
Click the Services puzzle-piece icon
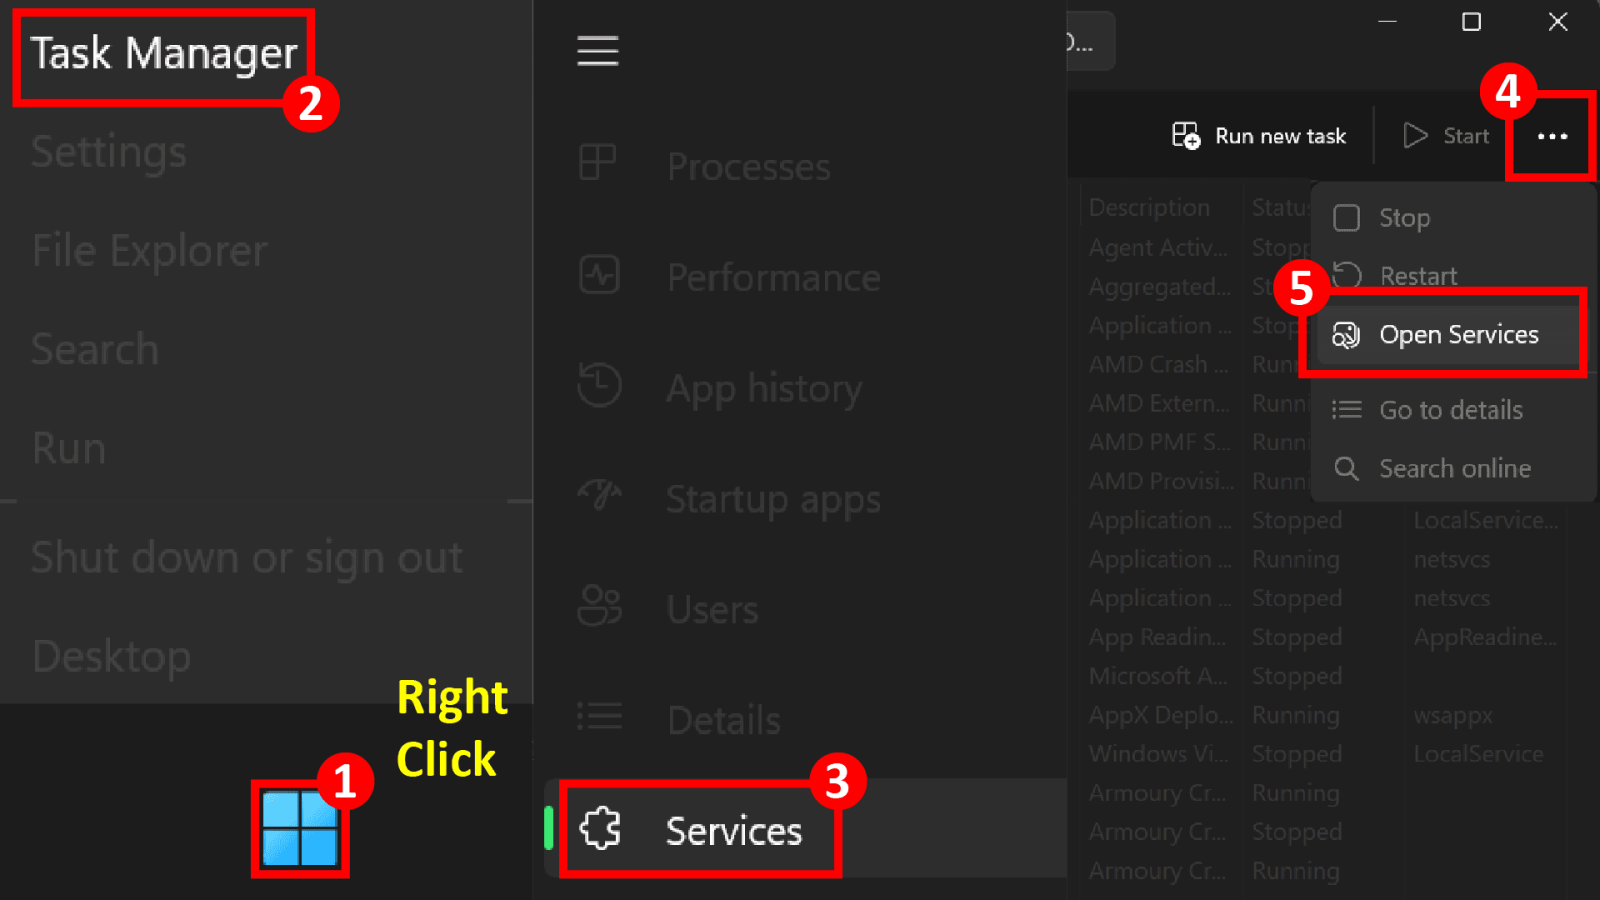600,829
